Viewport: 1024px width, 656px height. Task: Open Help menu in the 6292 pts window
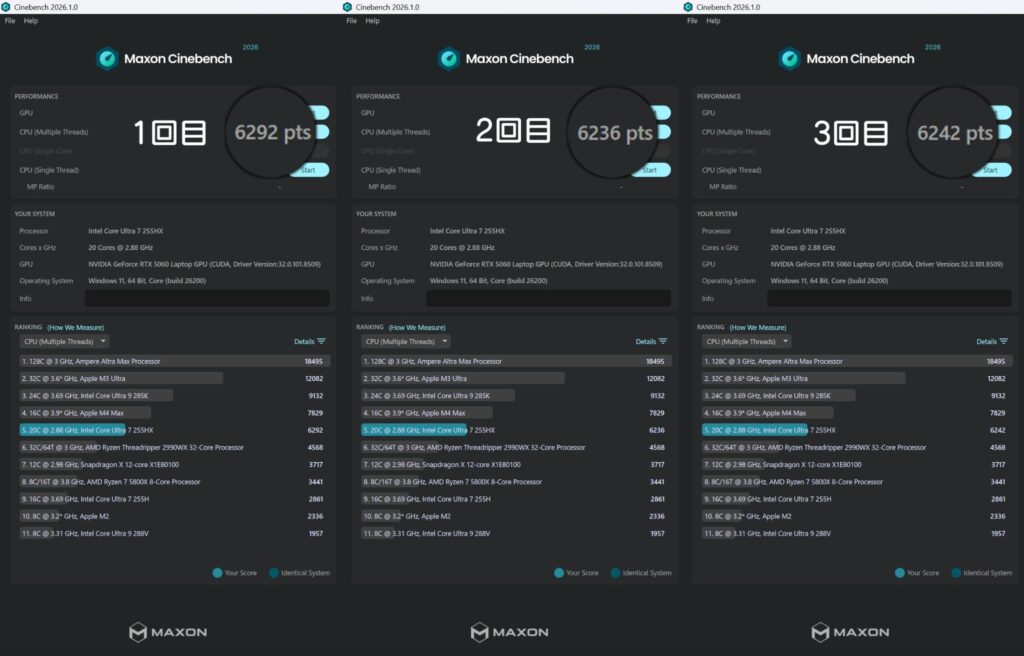pos(31,21)
